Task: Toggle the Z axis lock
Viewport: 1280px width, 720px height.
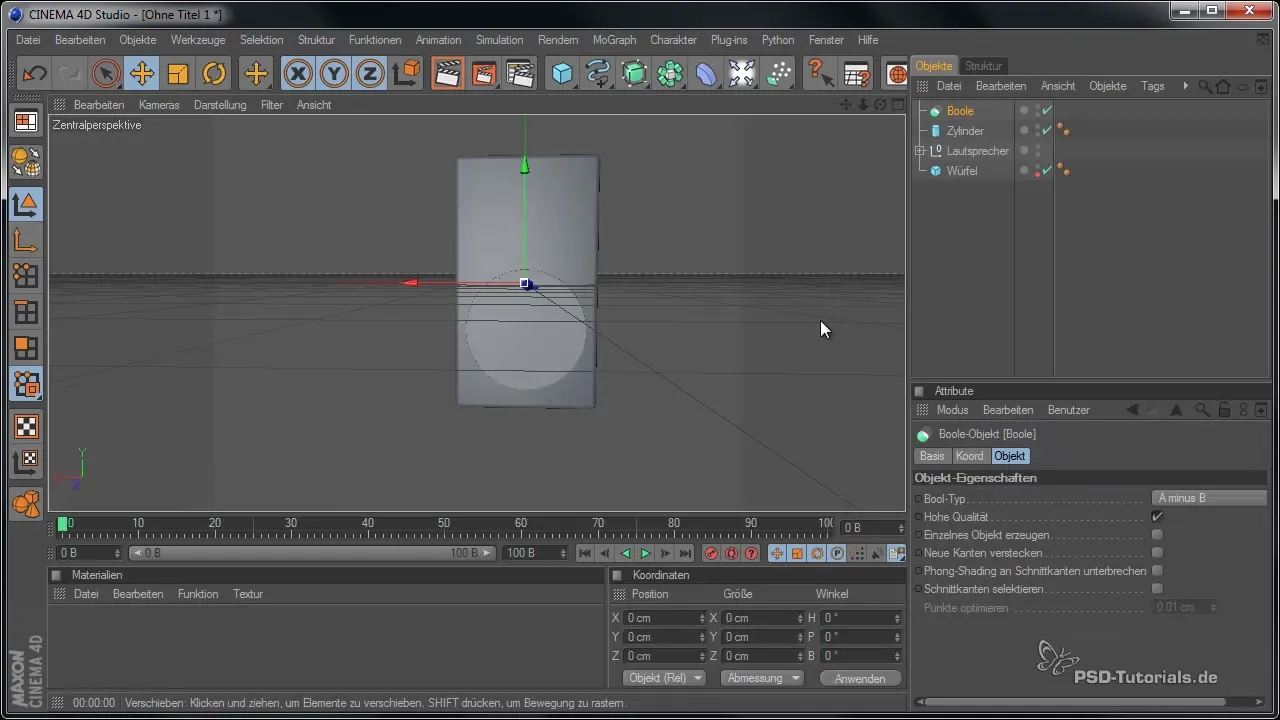Action: (x=370, y=74)
